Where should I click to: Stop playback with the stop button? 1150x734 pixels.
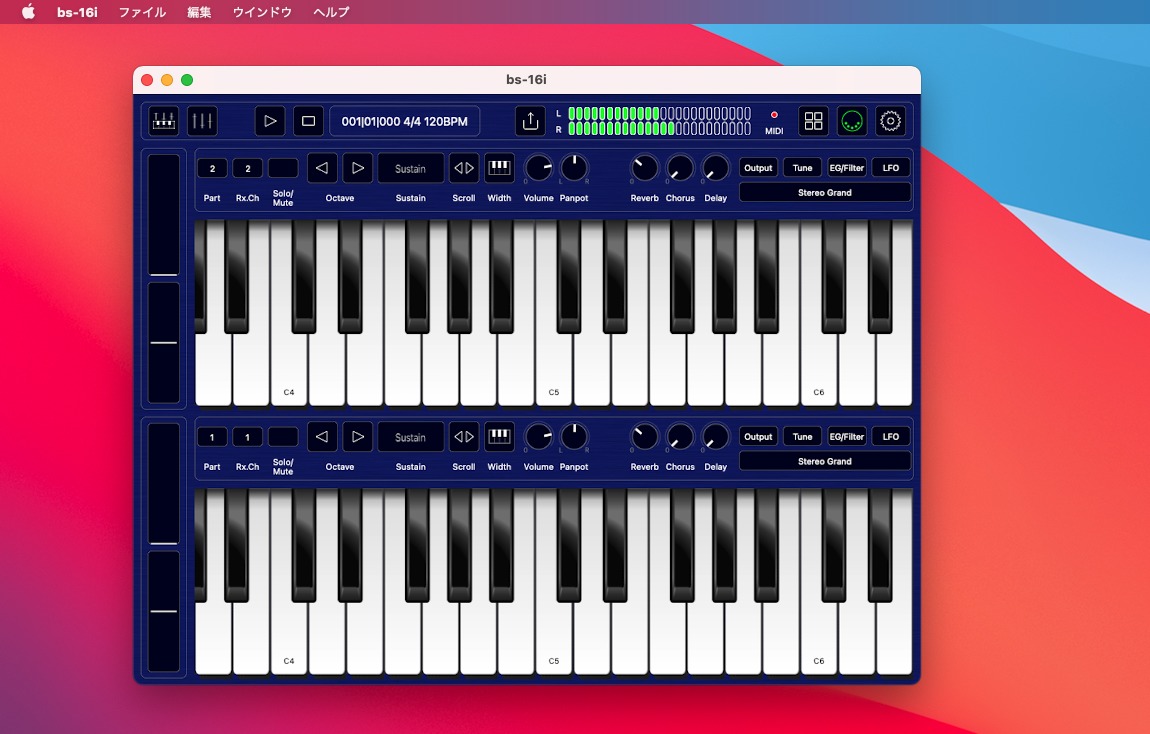click(x=308, y=121)
